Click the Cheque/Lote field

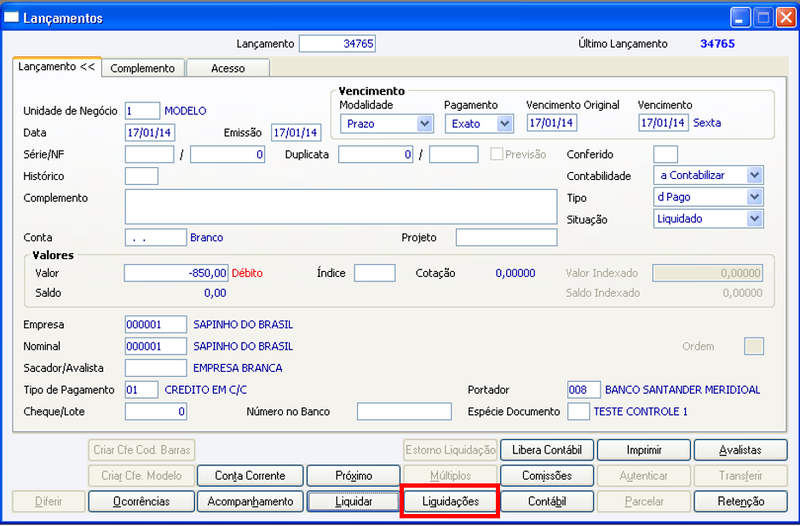[156, 412]
